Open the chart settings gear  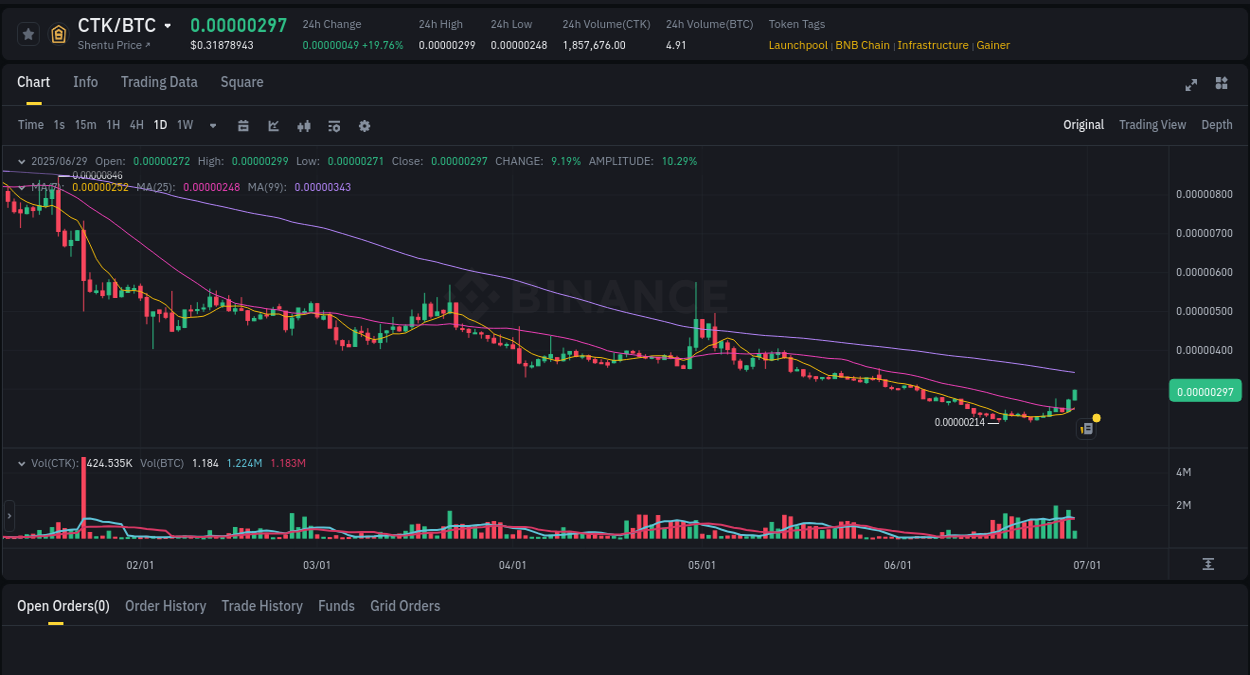tap(364, 125)
